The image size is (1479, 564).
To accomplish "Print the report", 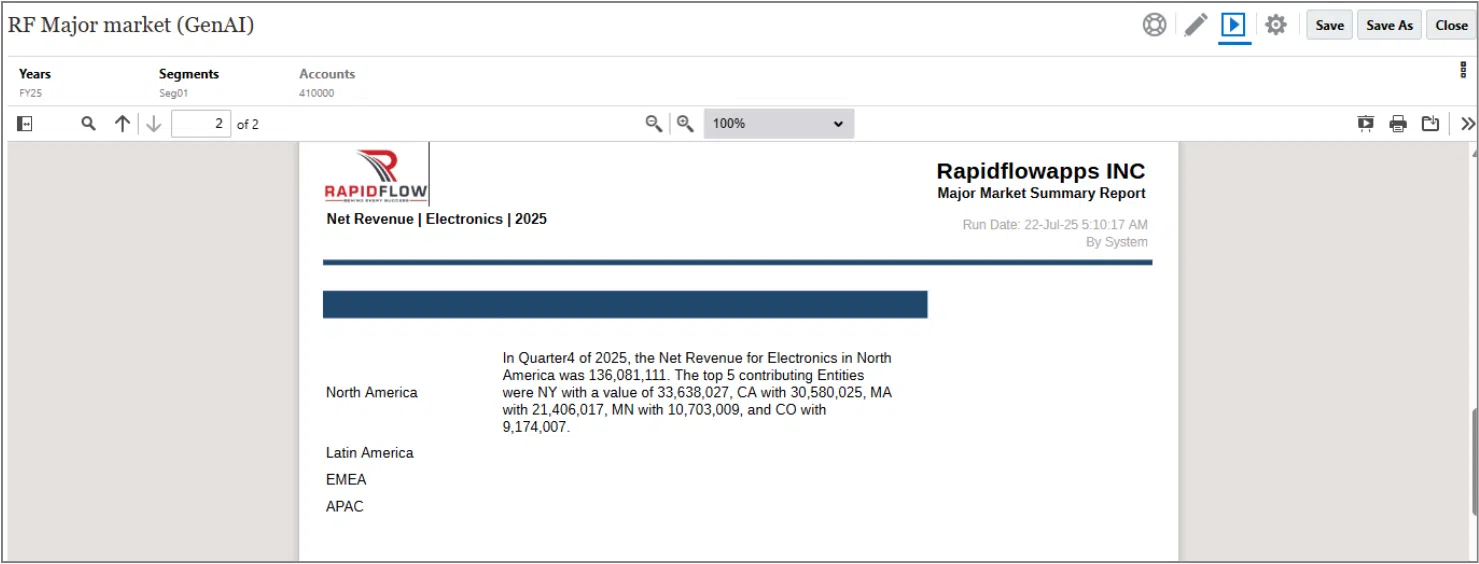I will (1398, 124).
